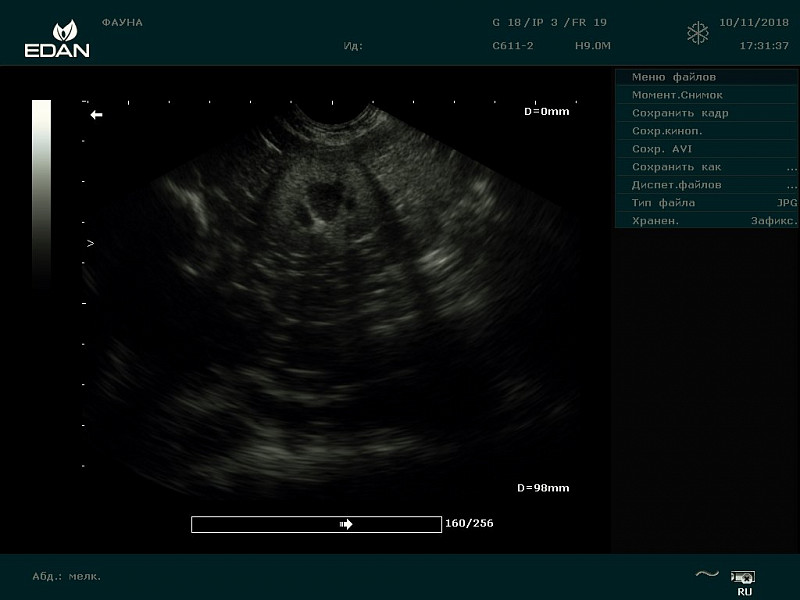Click the grayscale bar beside the image
The height and width of the screenshot is (600, 800).
41,190
